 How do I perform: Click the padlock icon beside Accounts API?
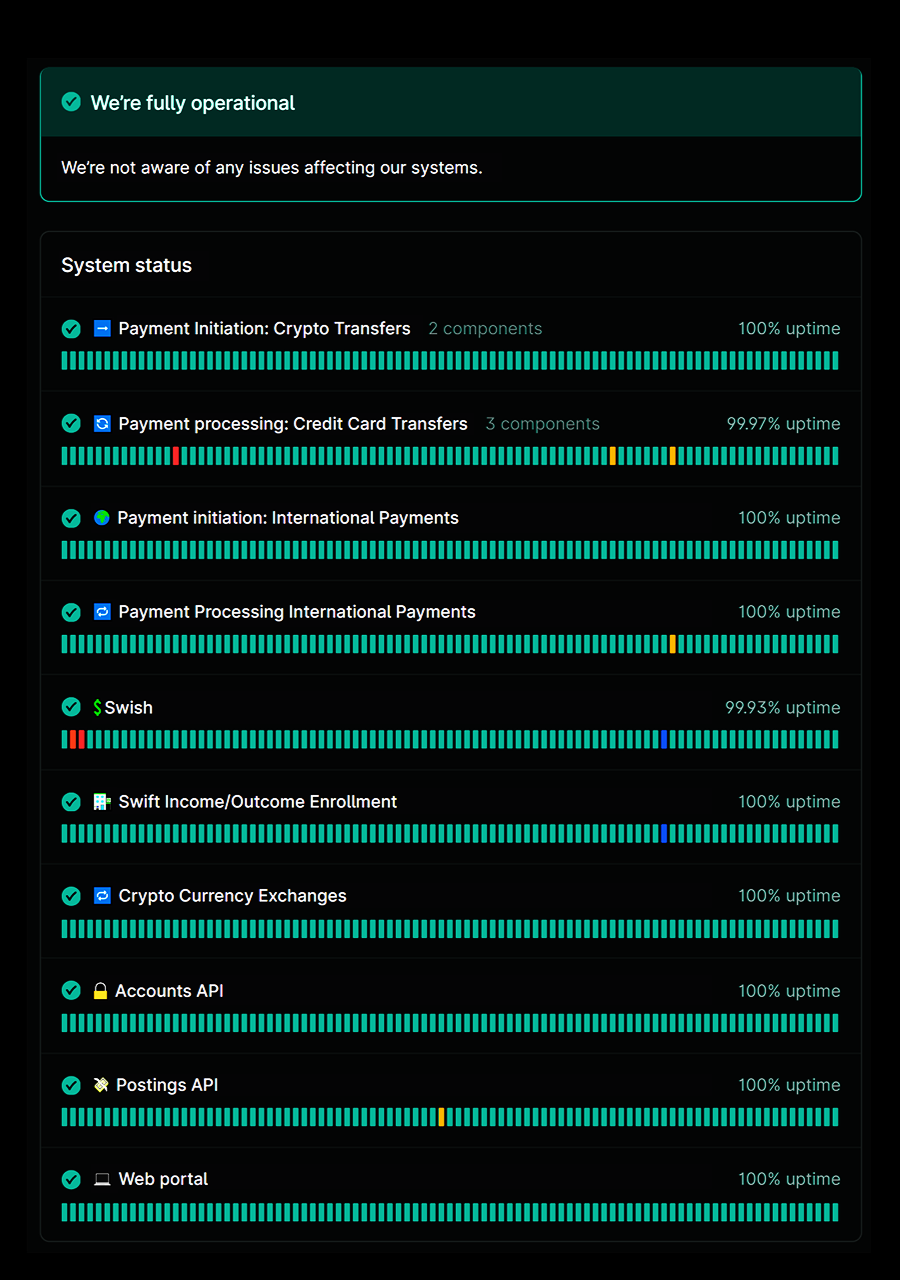coord(100,991)
